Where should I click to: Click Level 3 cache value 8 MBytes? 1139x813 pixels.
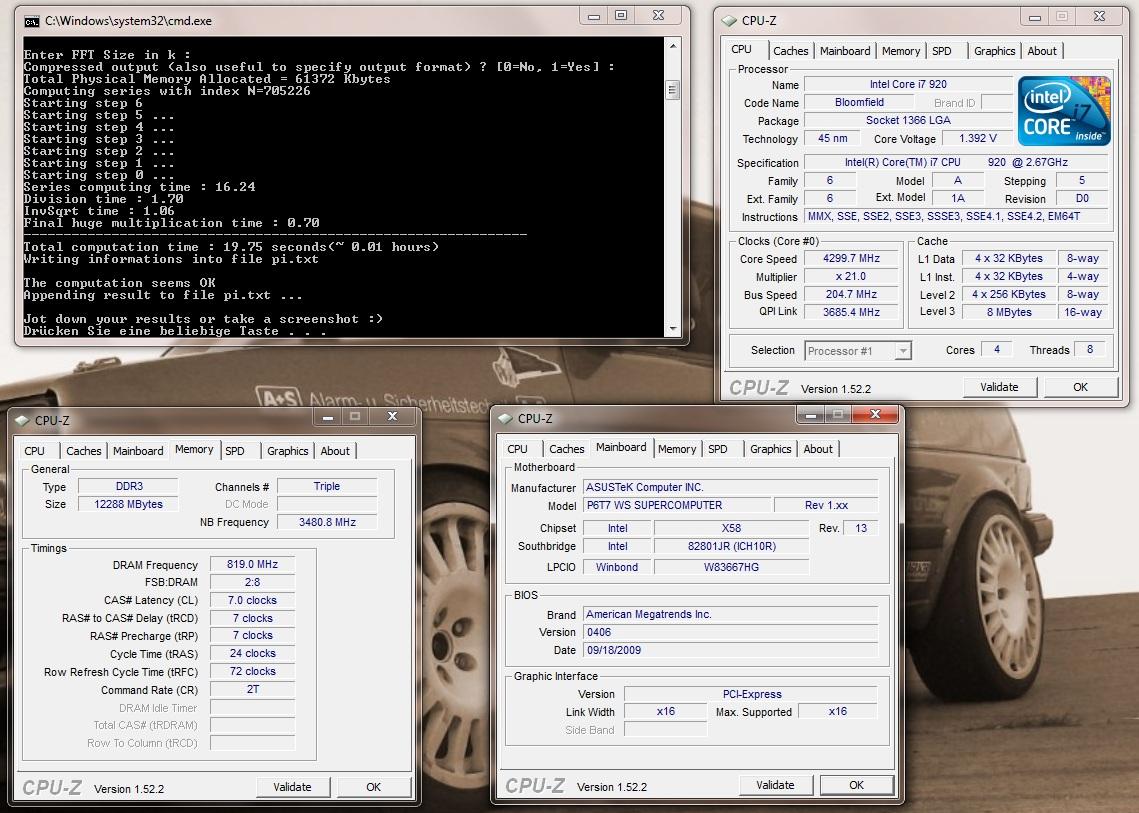tap(1009, 312)
